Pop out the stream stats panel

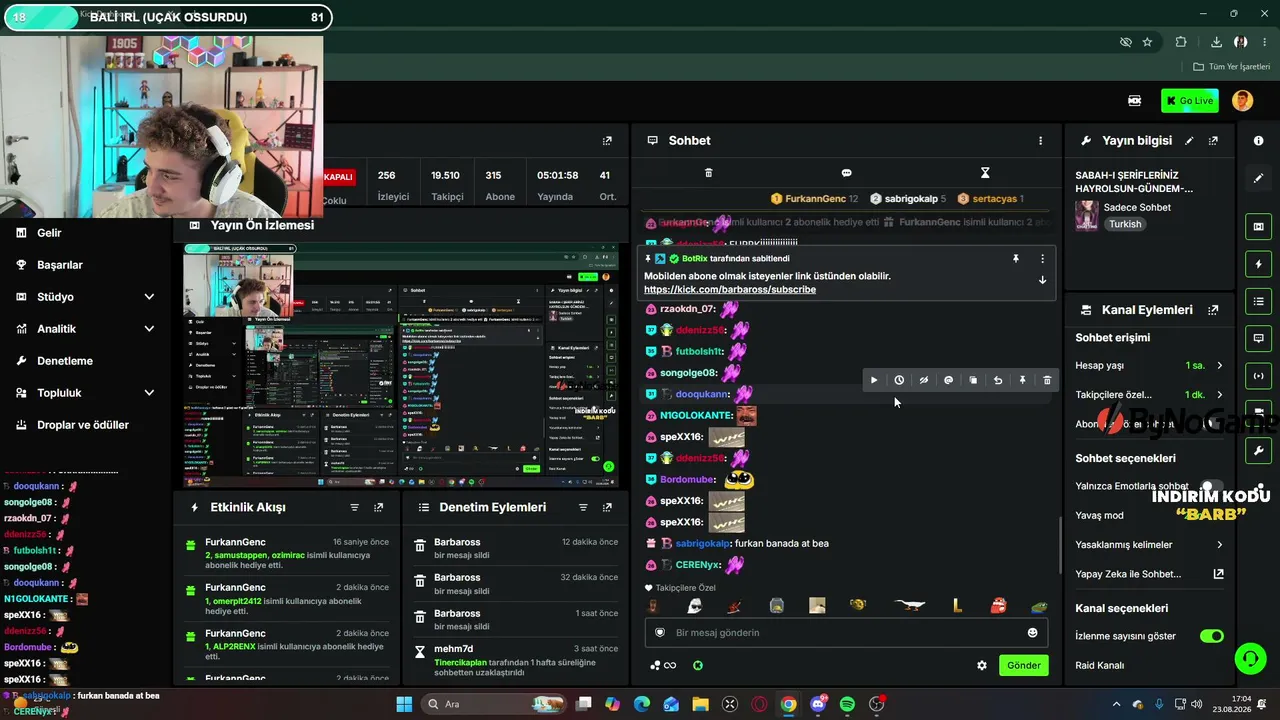607,141
